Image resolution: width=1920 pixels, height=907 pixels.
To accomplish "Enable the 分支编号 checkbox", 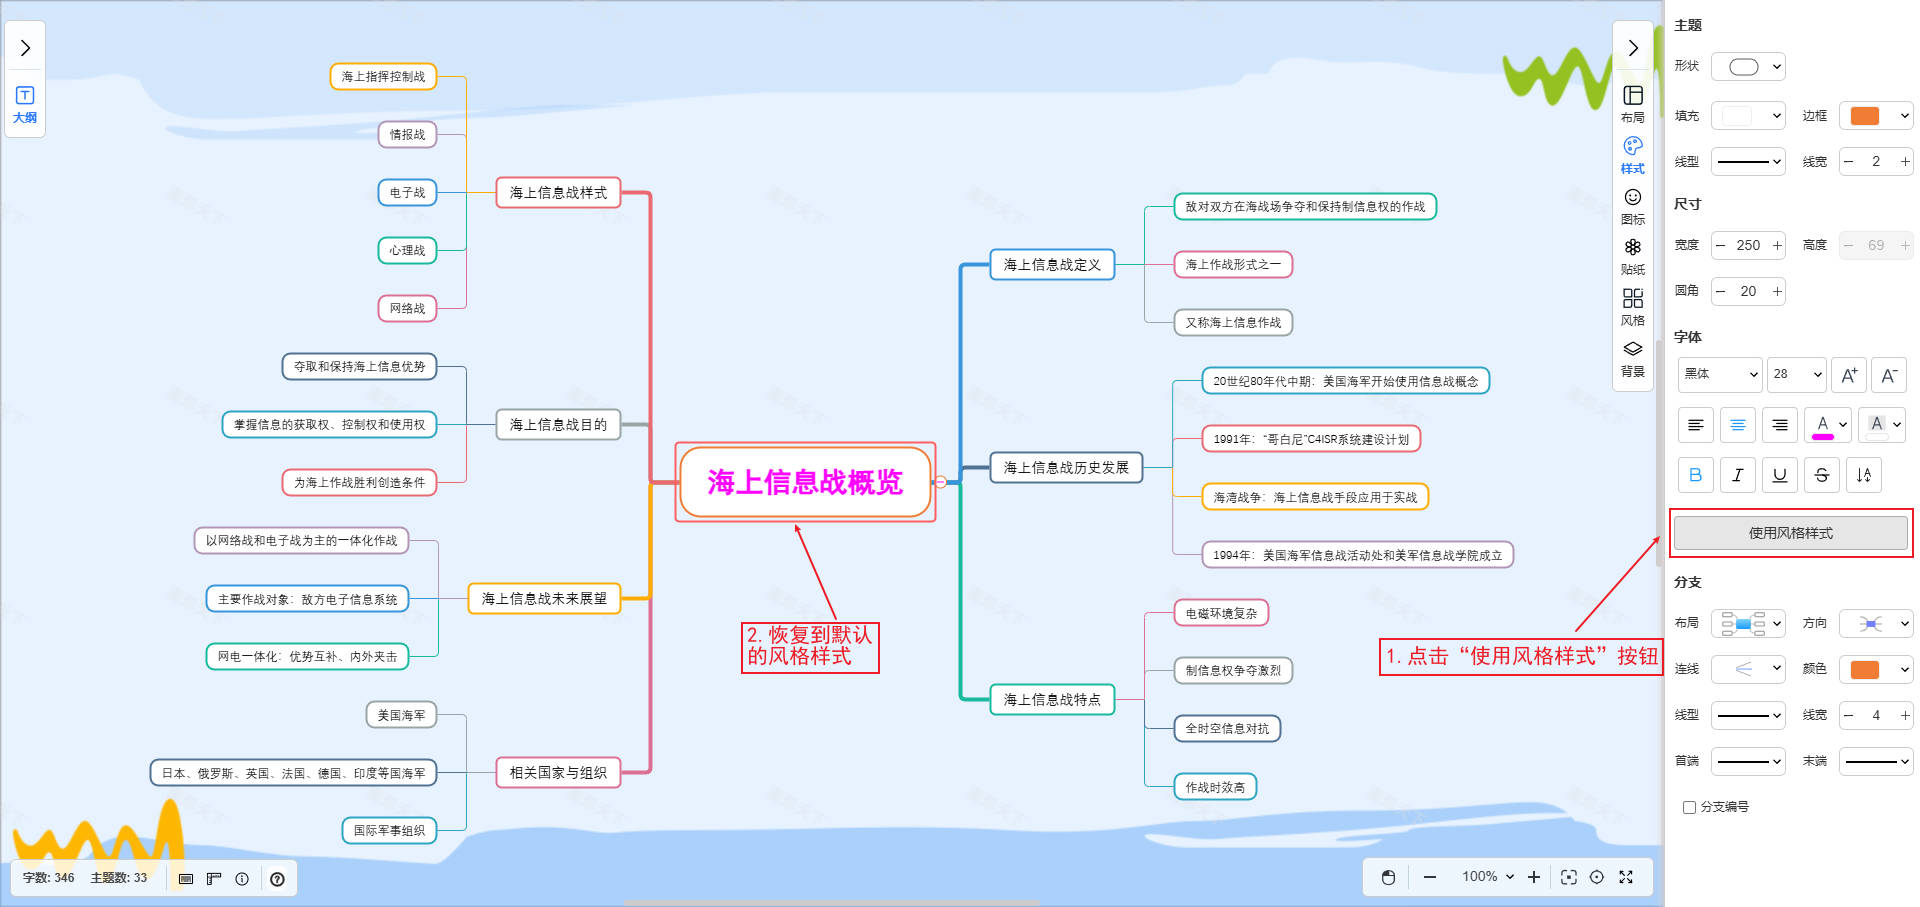I will click(x=1689, y=807).
